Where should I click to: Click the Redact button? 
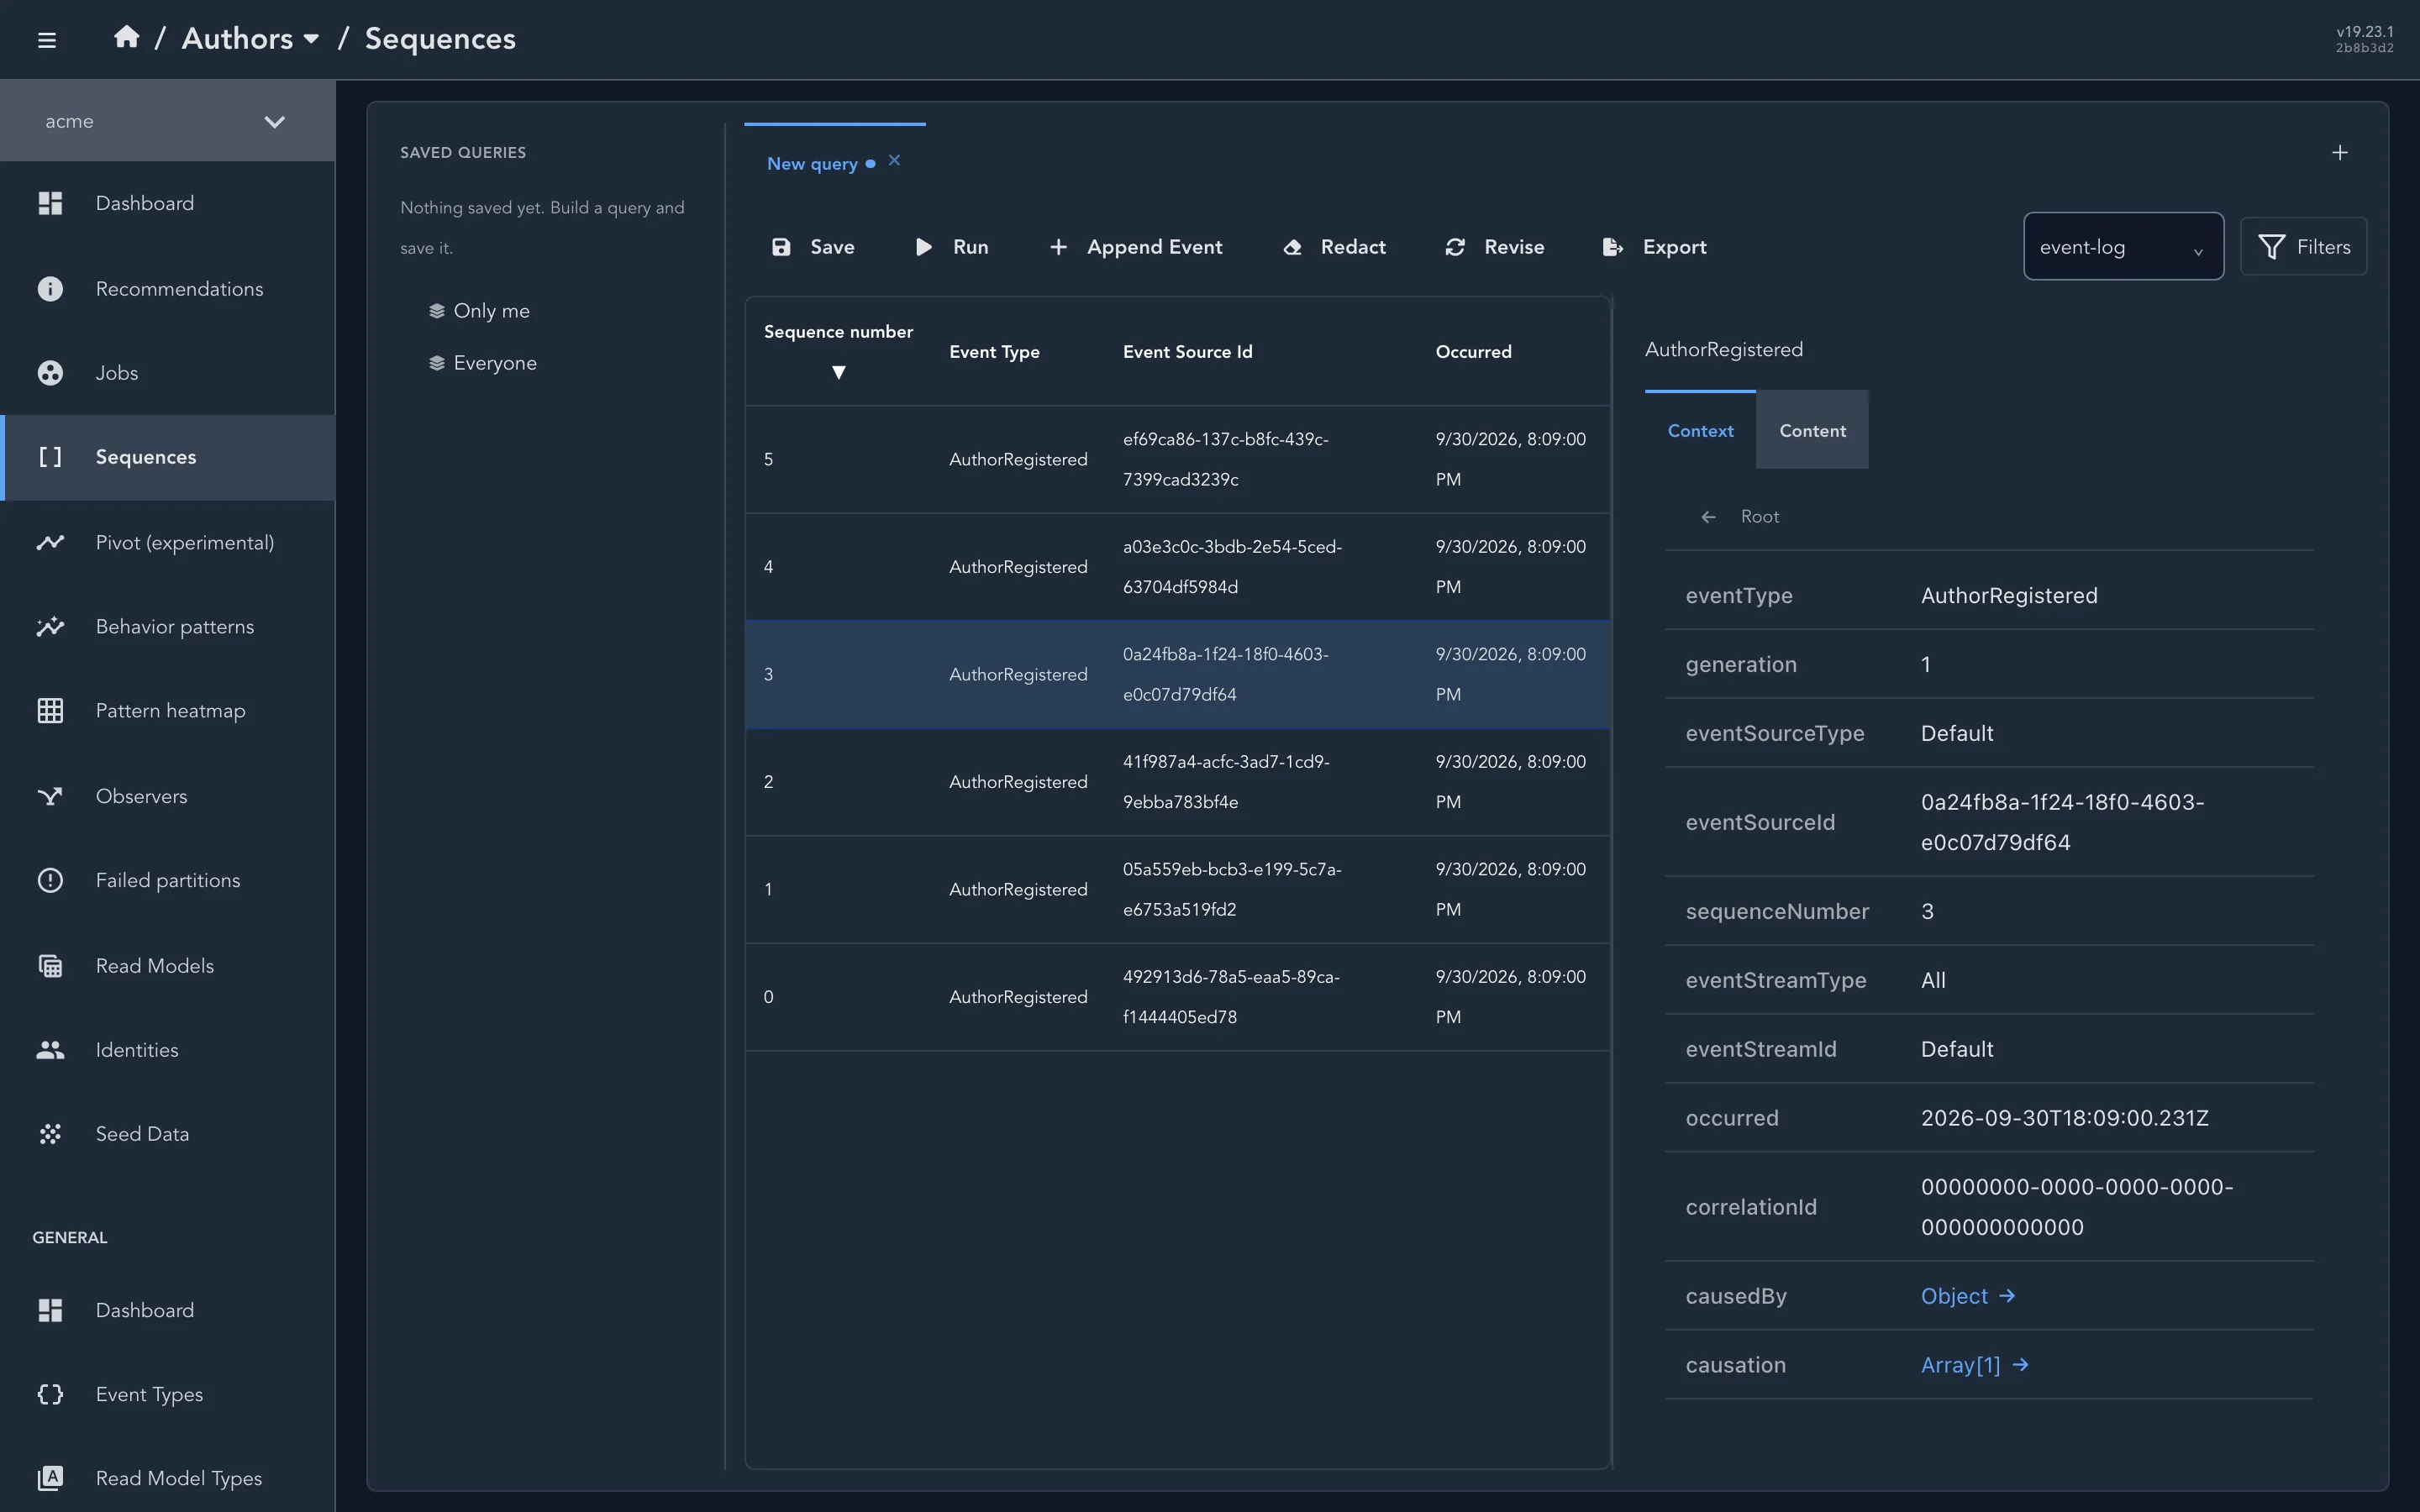(1334, 247)
